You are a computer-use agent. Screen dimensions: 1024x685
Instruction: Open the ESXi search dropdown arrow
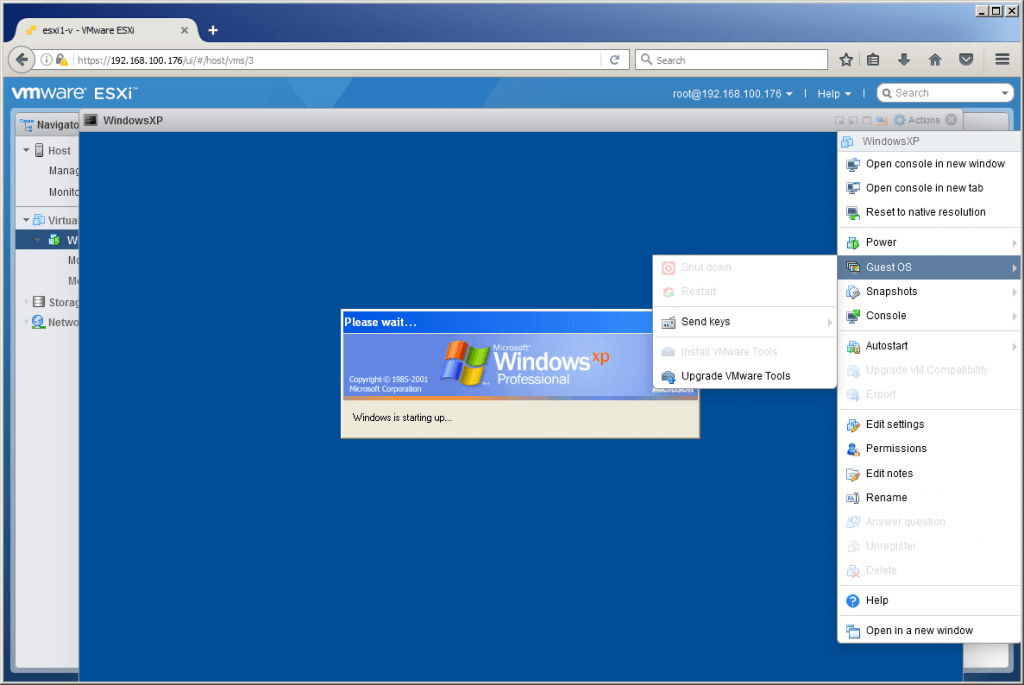[x=1005, y=93]
